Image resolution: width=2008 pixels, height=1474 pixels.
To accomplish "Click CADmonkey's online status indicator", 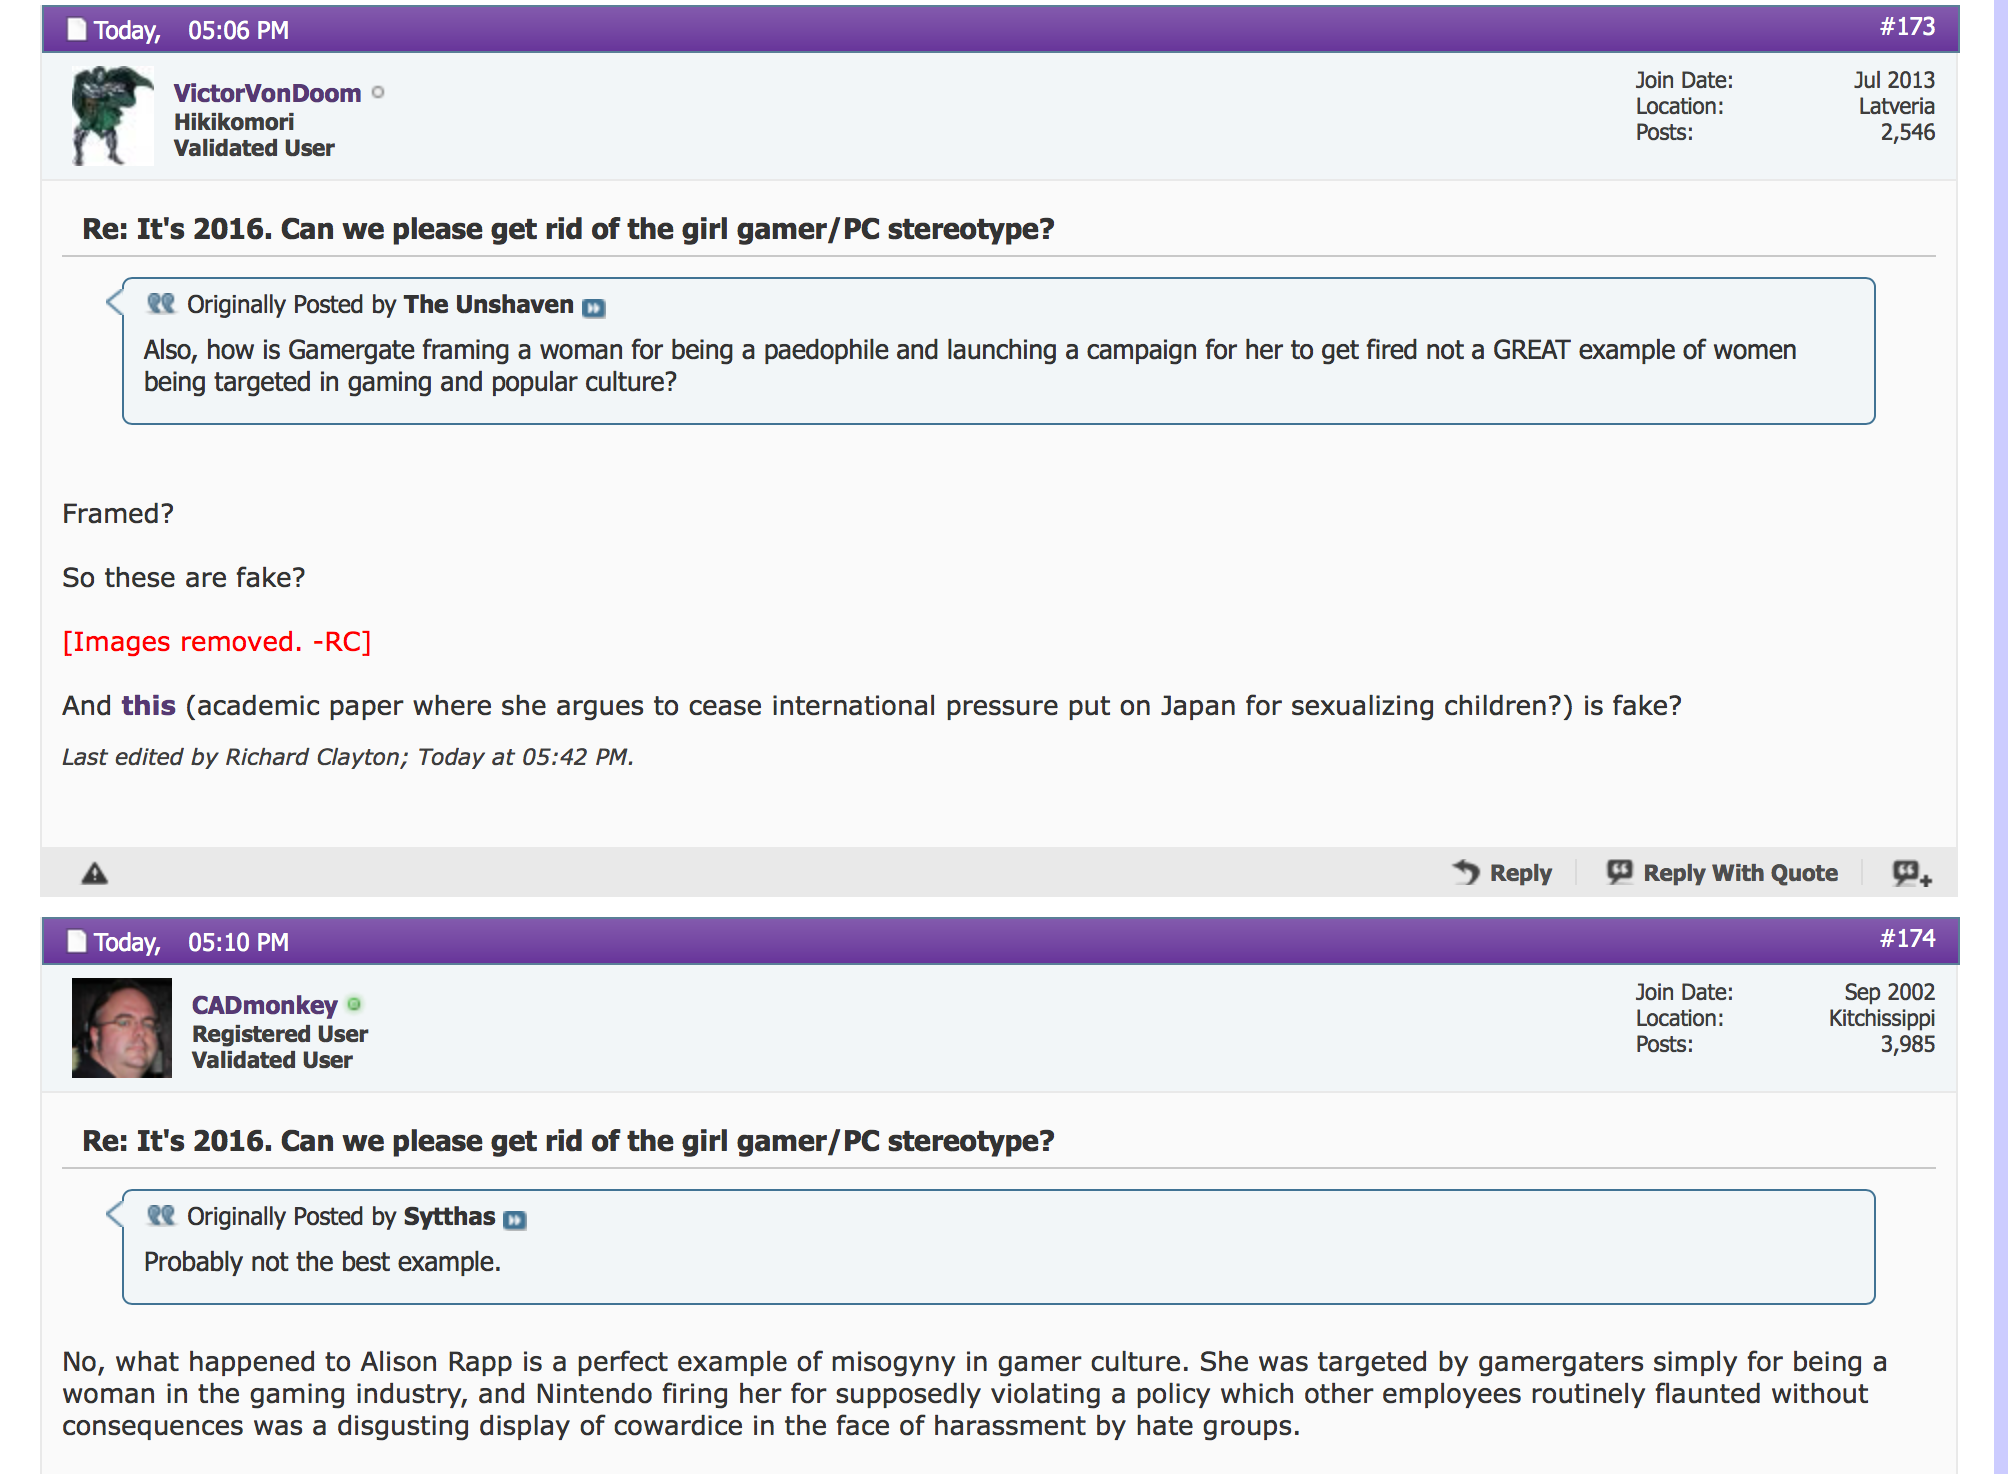I will pyautogui.click(x=354, y=1003).
